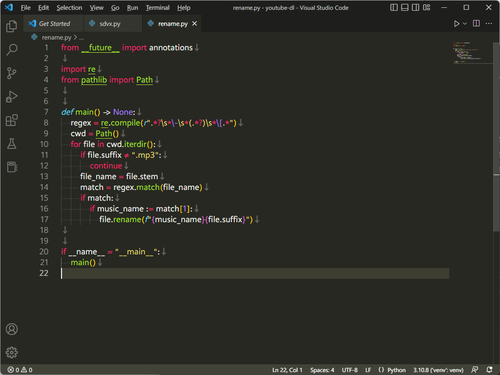
Task: Open the File menu
Action: (x=25, y=8)
